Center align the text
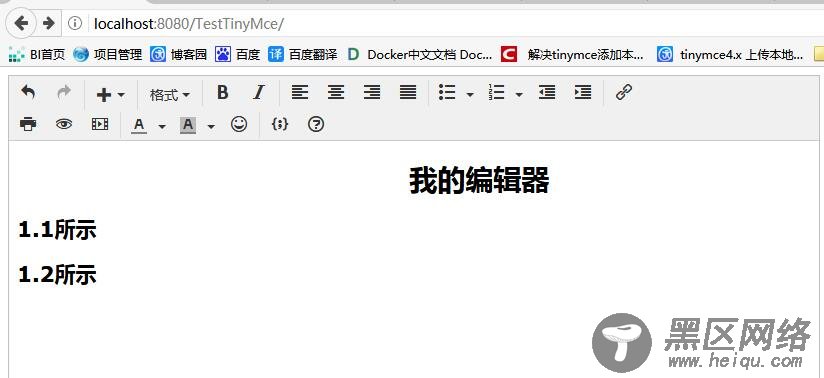The width and height of the screenshot is (824, 378). (x=336, y=93)
